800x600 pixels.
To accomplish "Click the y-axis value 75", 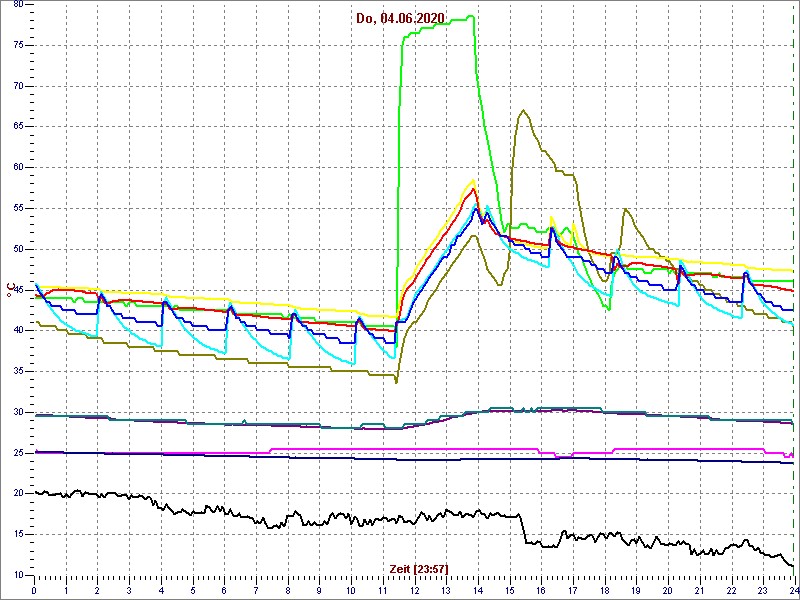I will click(18, 45).
